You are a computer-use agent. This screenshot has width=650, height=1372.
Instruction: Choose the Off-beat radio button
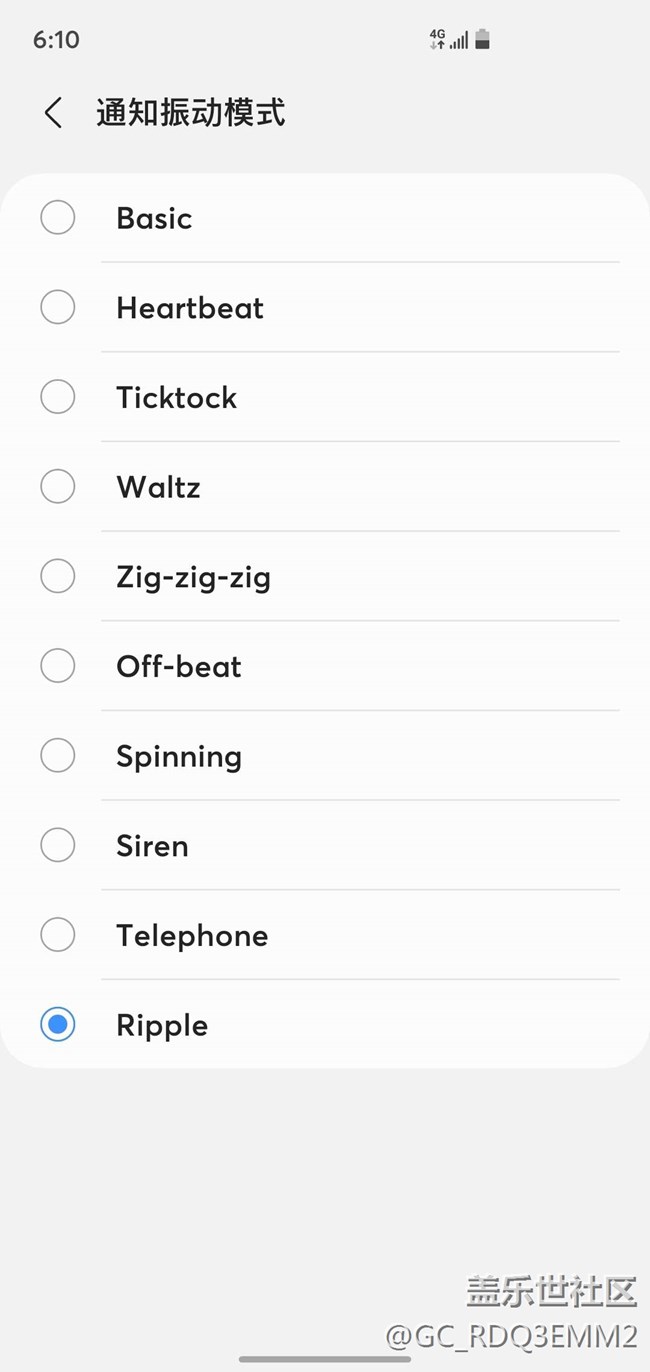(x=58, y=666)
